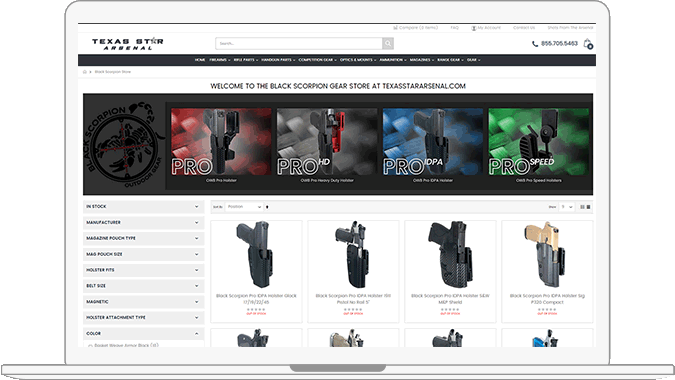Expand the Manufacturer filter
The width and height of the screenshot is (675, 380).
(143, 222)
